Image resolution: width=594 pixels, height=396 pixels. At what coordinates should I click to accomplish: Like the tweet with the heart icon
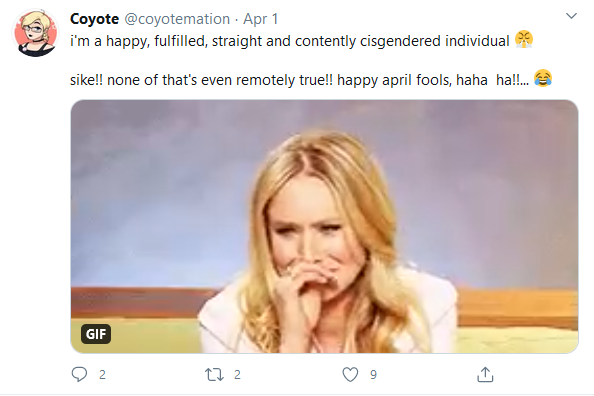[x=350, y=374]
